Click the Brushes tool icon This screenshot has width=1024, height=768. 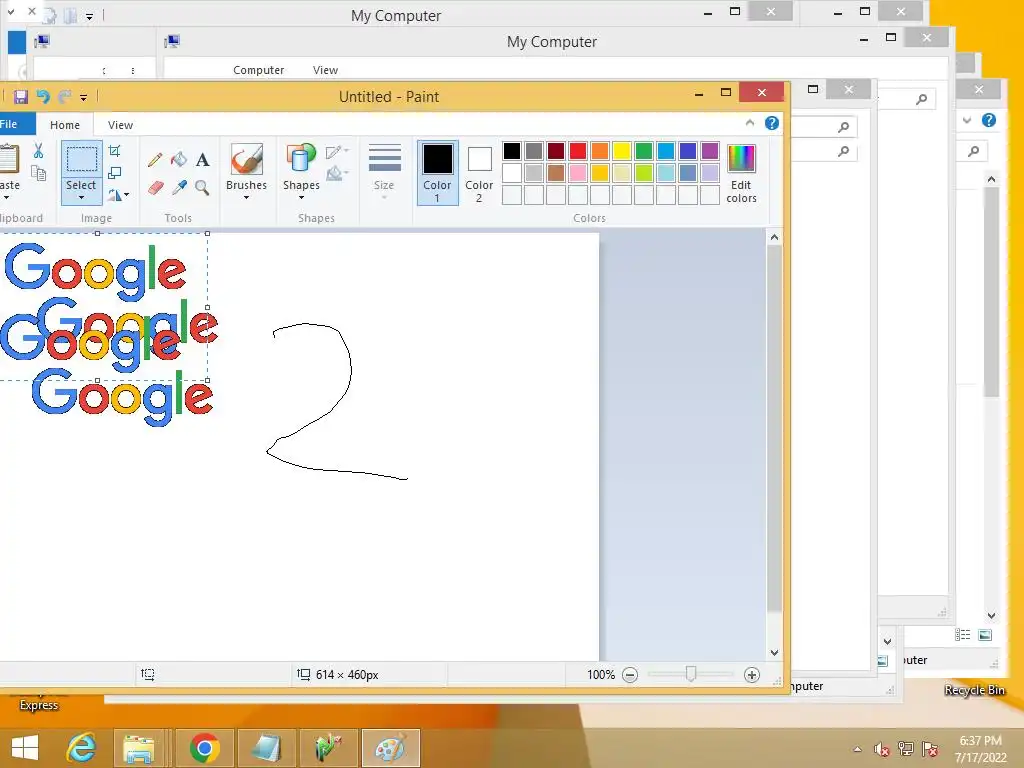247,159
